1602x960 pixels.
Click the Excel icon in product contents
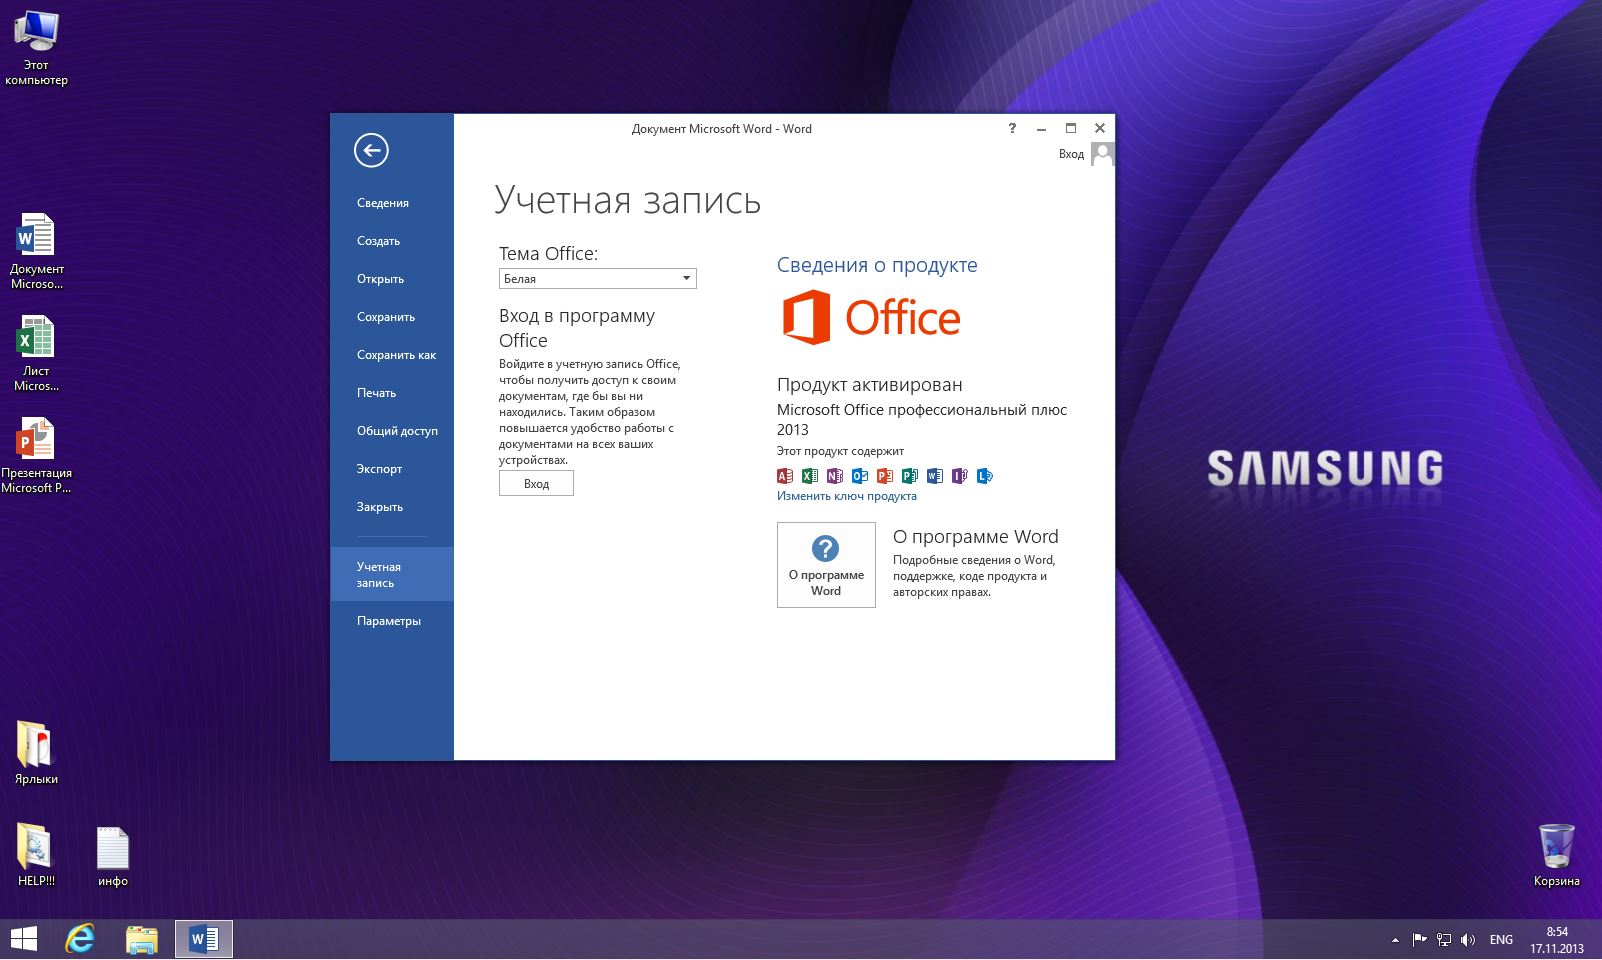[810, 476]
